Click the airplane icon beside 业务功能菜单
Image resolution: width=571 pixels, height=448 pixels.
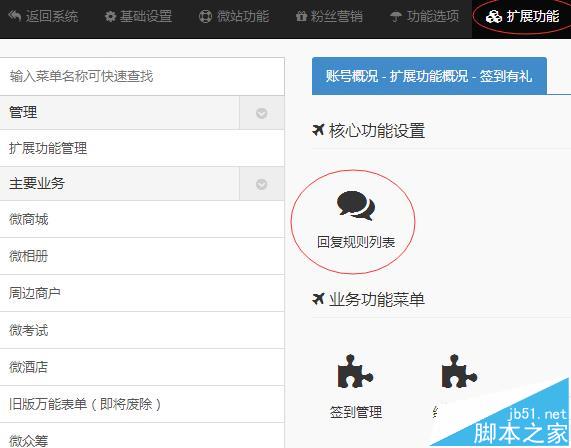[x=318, y=299]
